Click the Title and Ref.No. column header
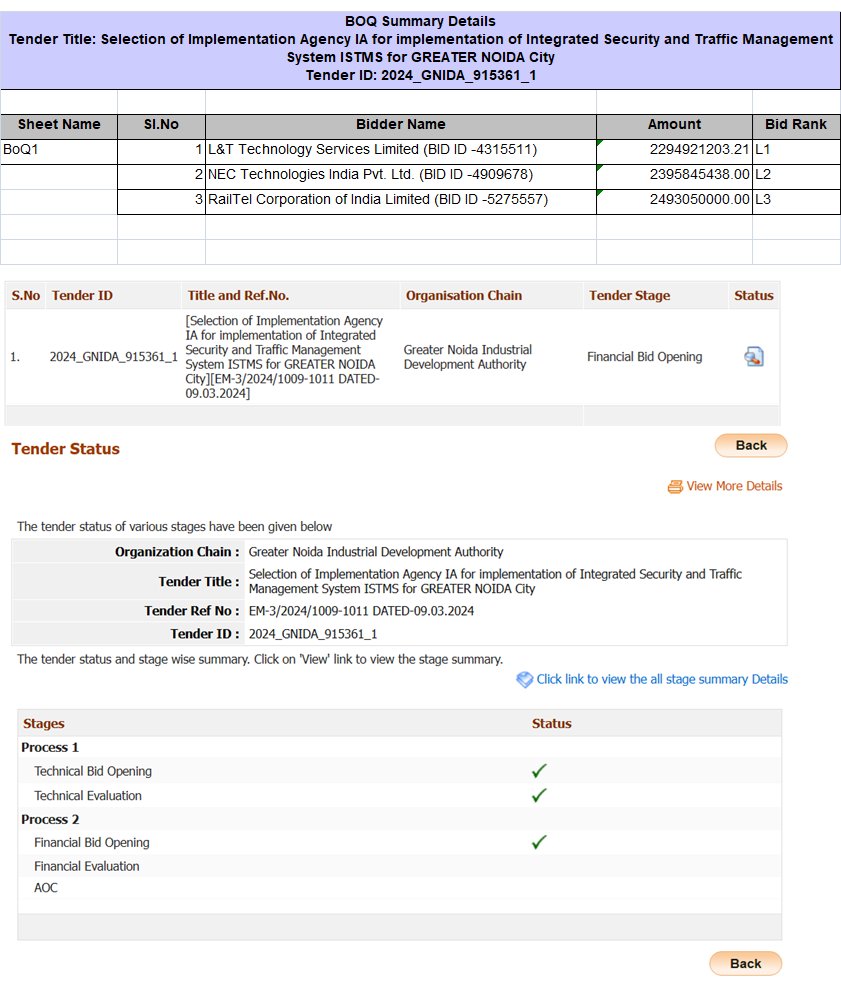This screenshot has height=997, width=841. pyautogui.click(x=238, y=296)
